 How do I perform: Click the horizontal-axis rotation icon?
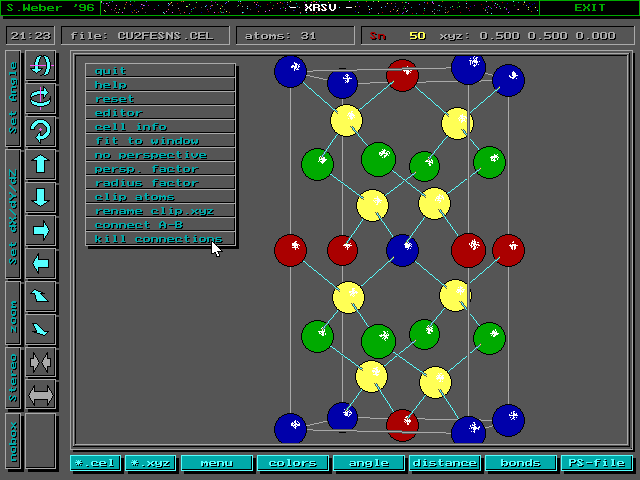click(40, 65)
